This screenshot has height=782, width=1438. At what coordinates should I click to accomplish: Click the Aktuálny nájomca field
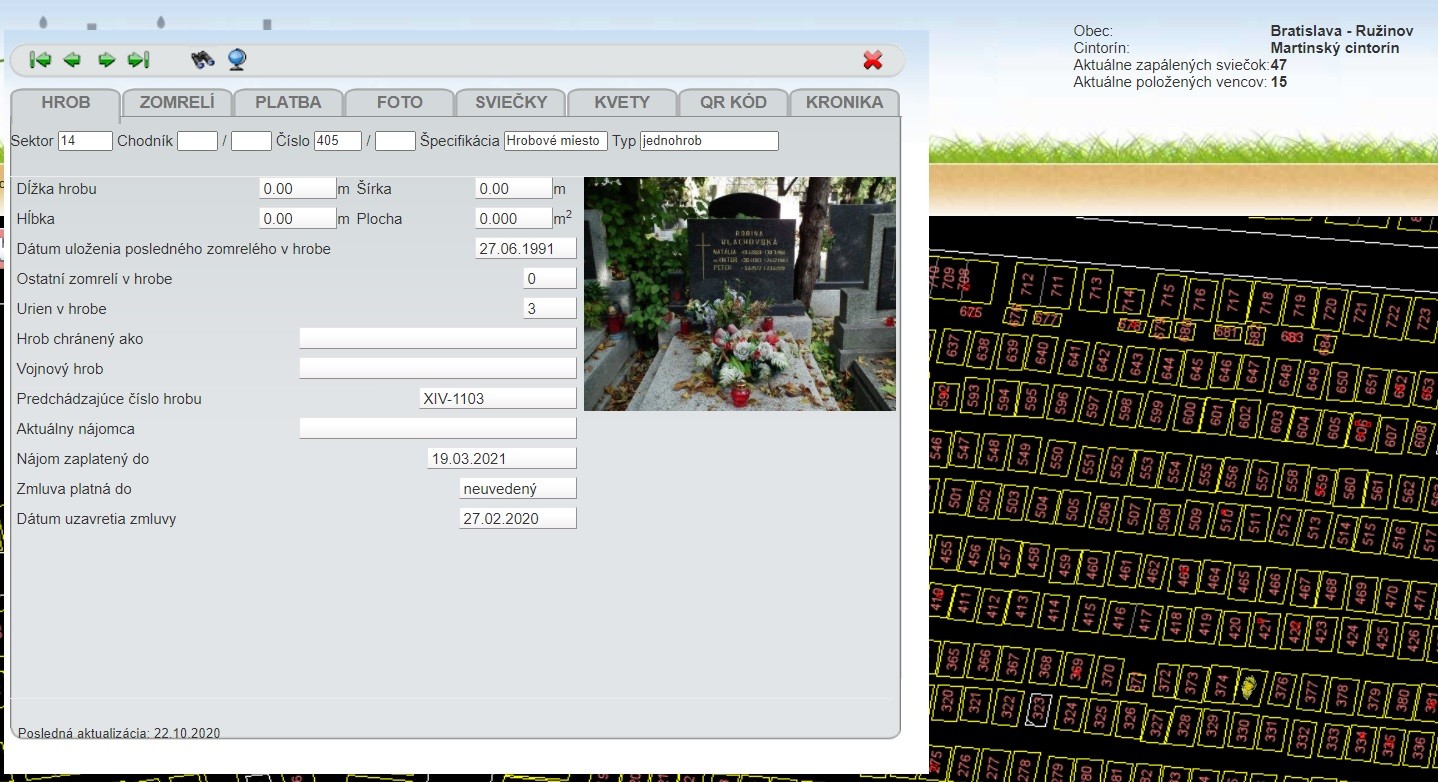coord(437,429)
